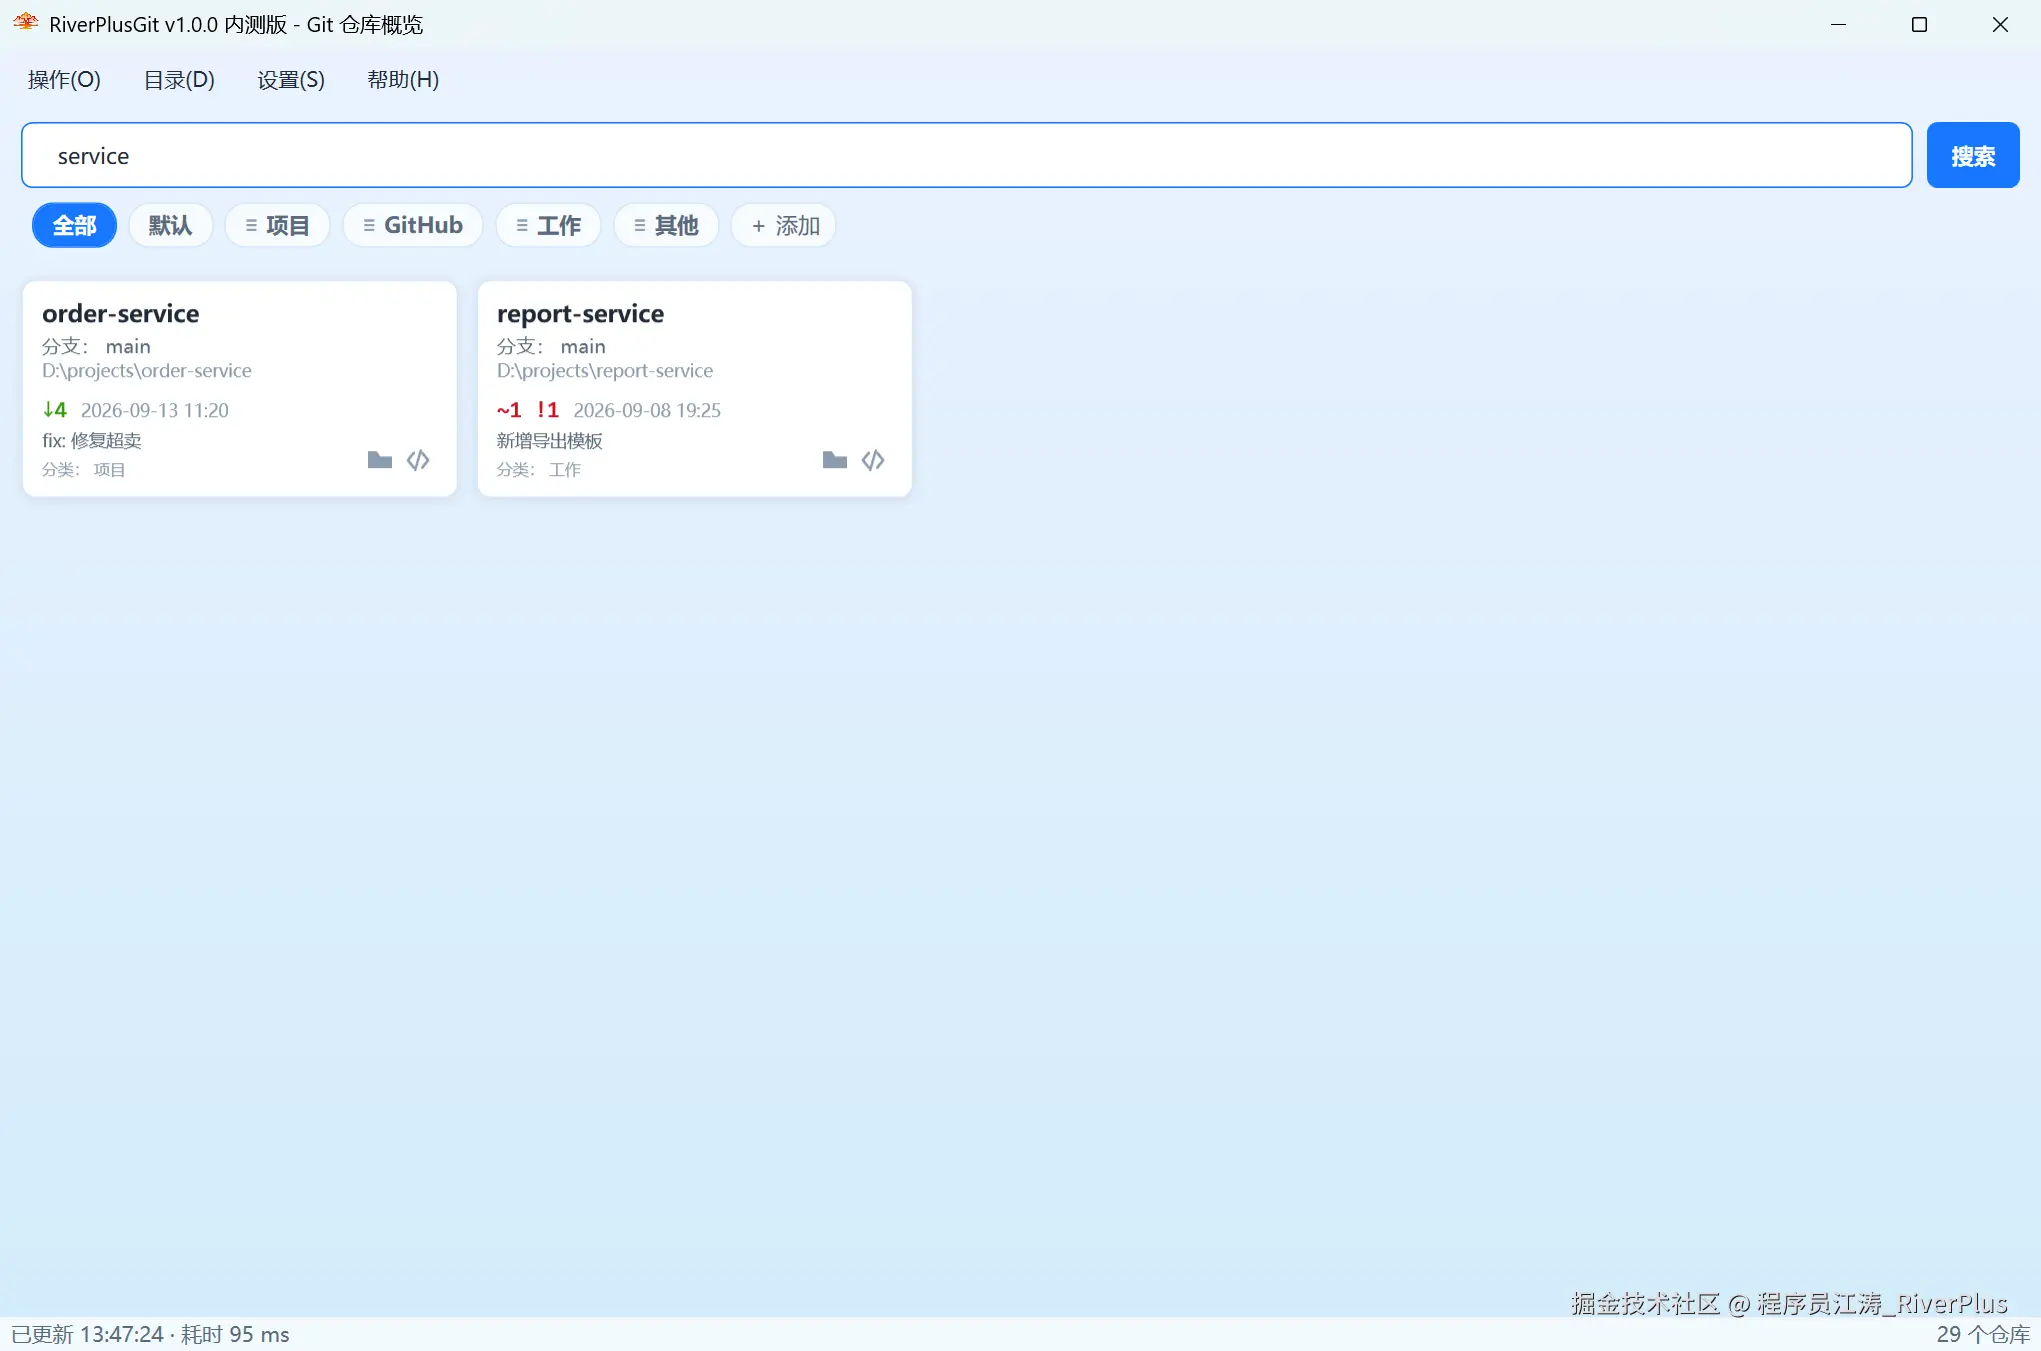Click commit message fix: 修复超卖
2041x1351 pixels.
coord(92,441)
